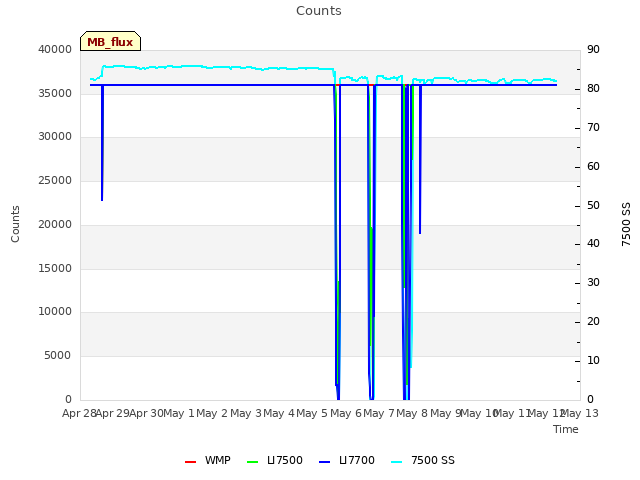Click the 10 right axis tick
This screenshot has width=640, height=480.
[593, 360]
